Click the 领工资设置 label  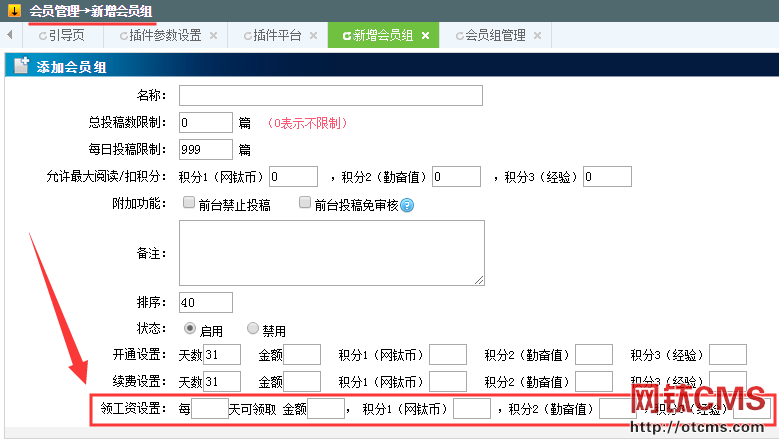point(133,408)
